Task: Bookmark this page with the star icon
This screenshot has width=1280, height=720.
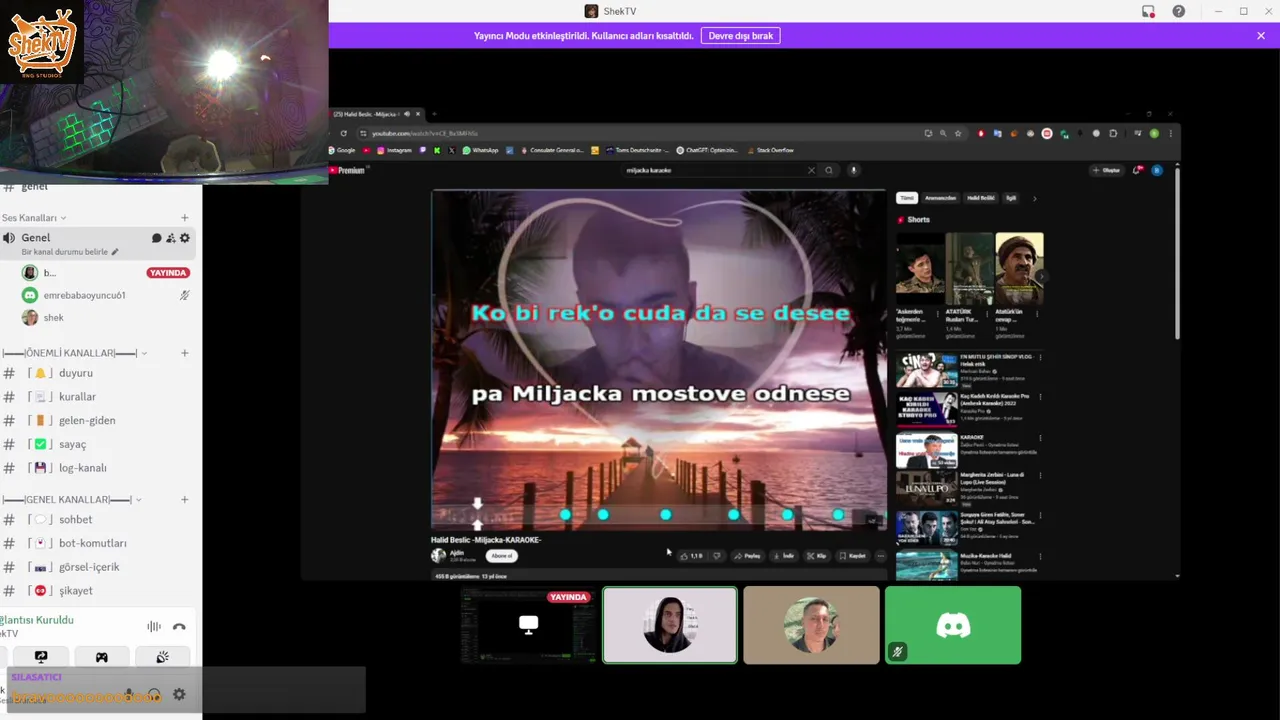Action: [958, 133]
